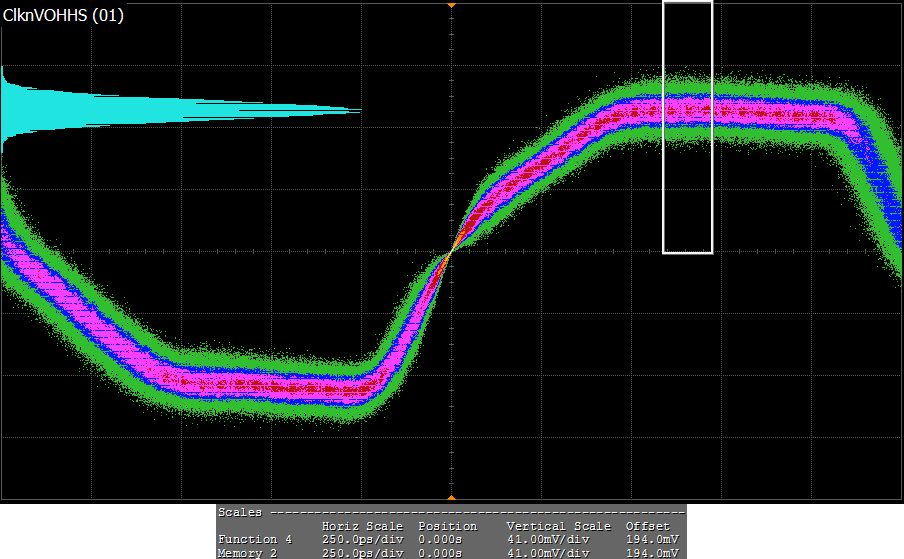Click the orange trigger marker at top
This screenshot has height=559, width=904.
451,5
